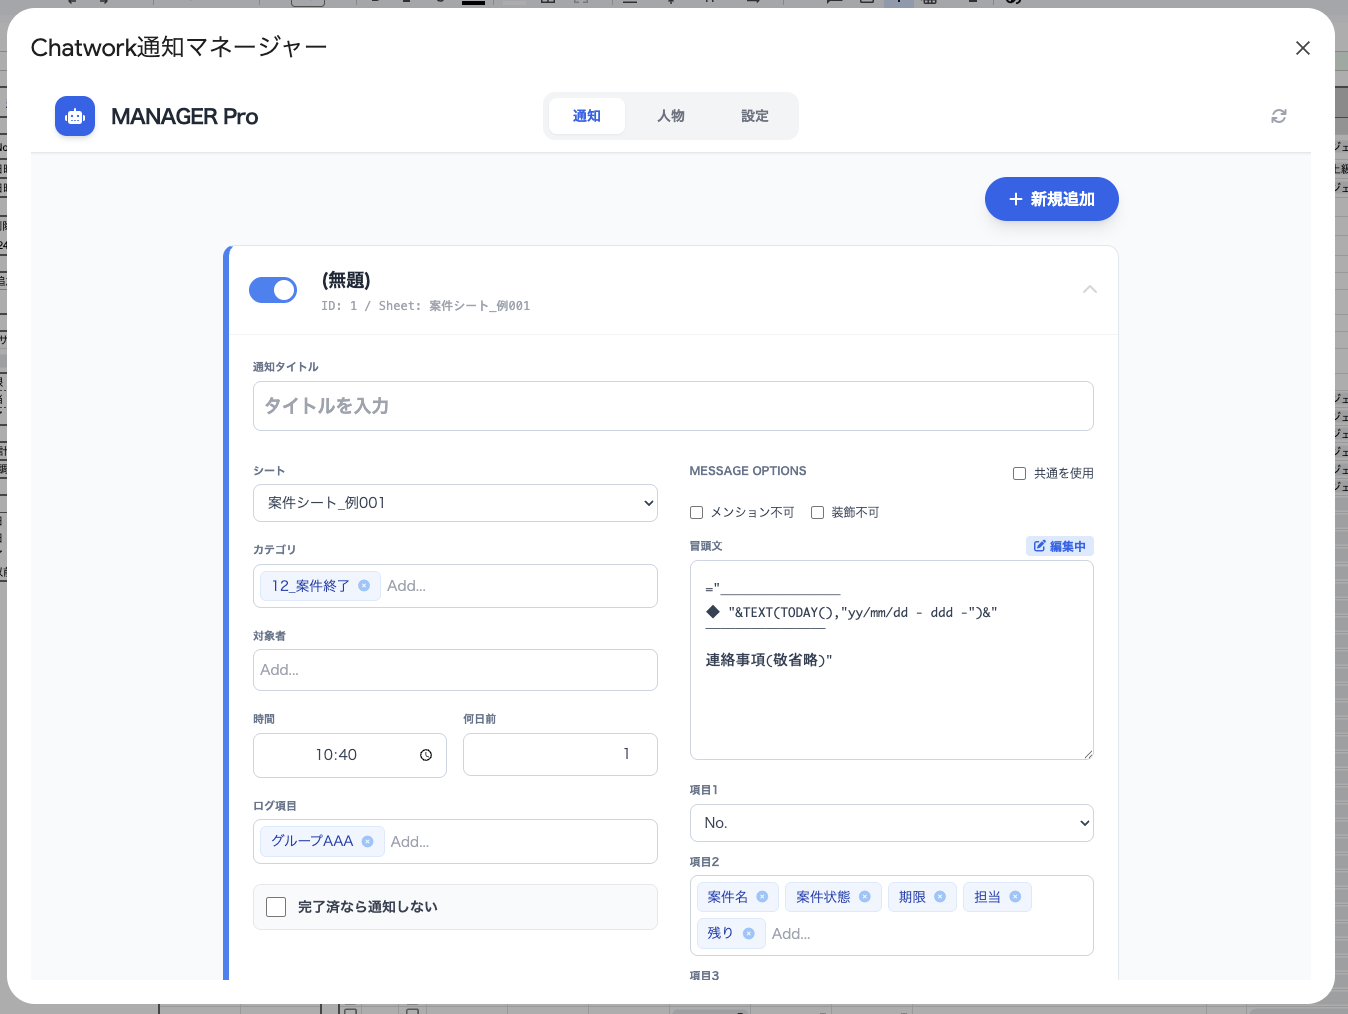Remove the 担当 chip in 項目2
This screenshot has width=1348, height=1014.
tap(1016, 896)
